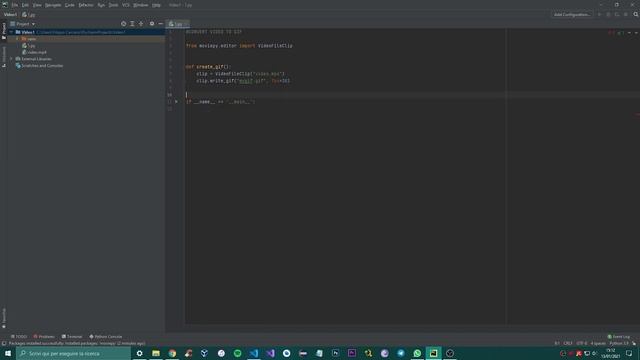640x360 pixels.
Task: Open Visual Studio purple icon in taskbar
Action: [270, 353]
